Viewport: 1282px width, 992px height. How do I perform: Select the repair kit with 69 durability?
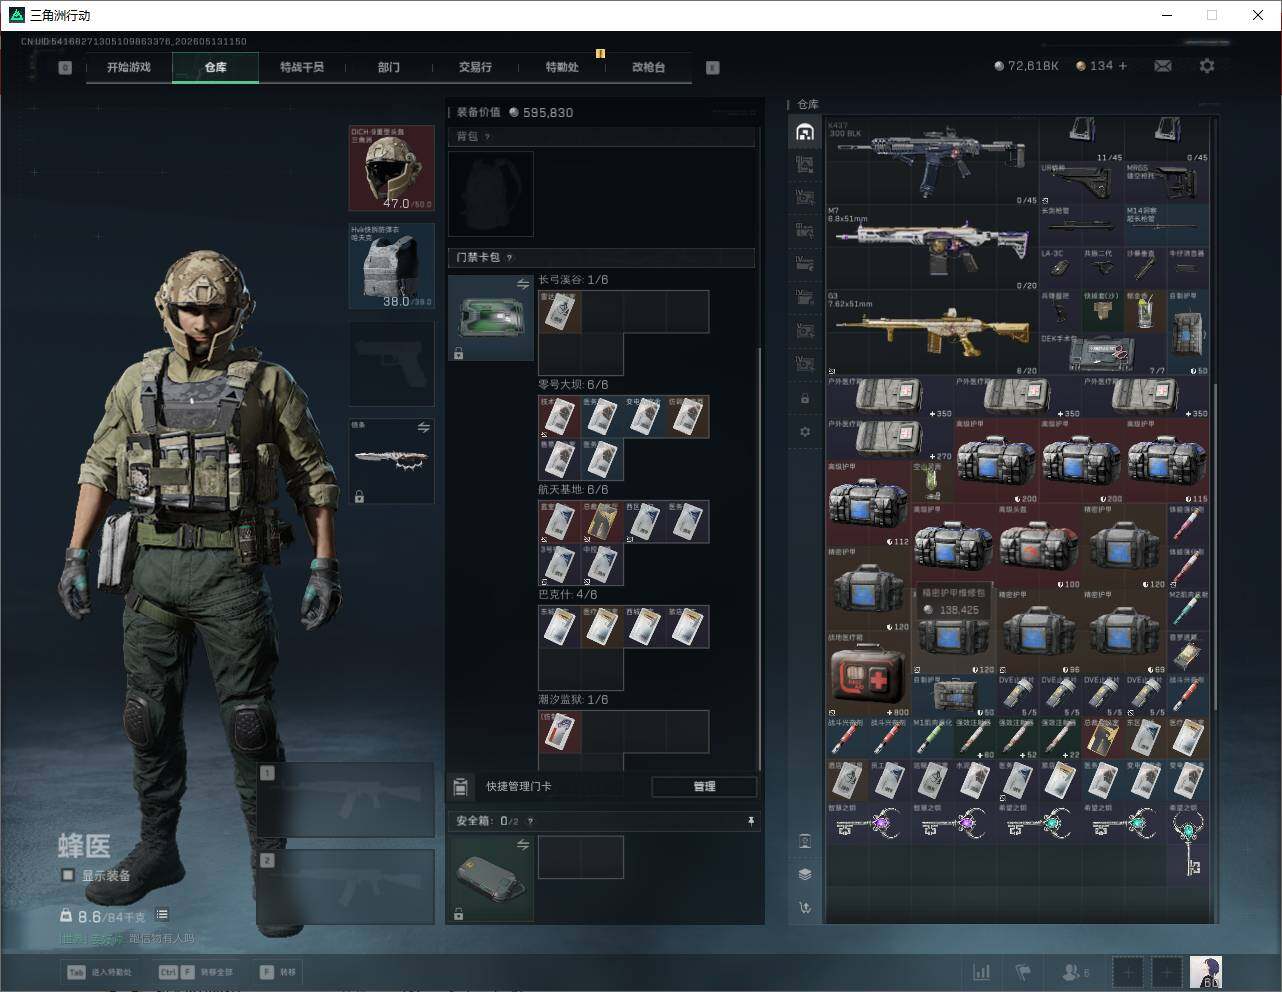click(x=1124, y=632)
